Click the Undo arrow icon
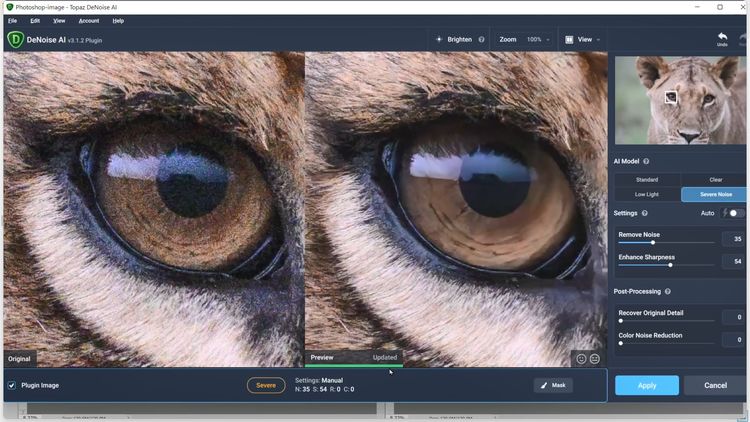This screenshot has width=750, height=422. [722, 36]
